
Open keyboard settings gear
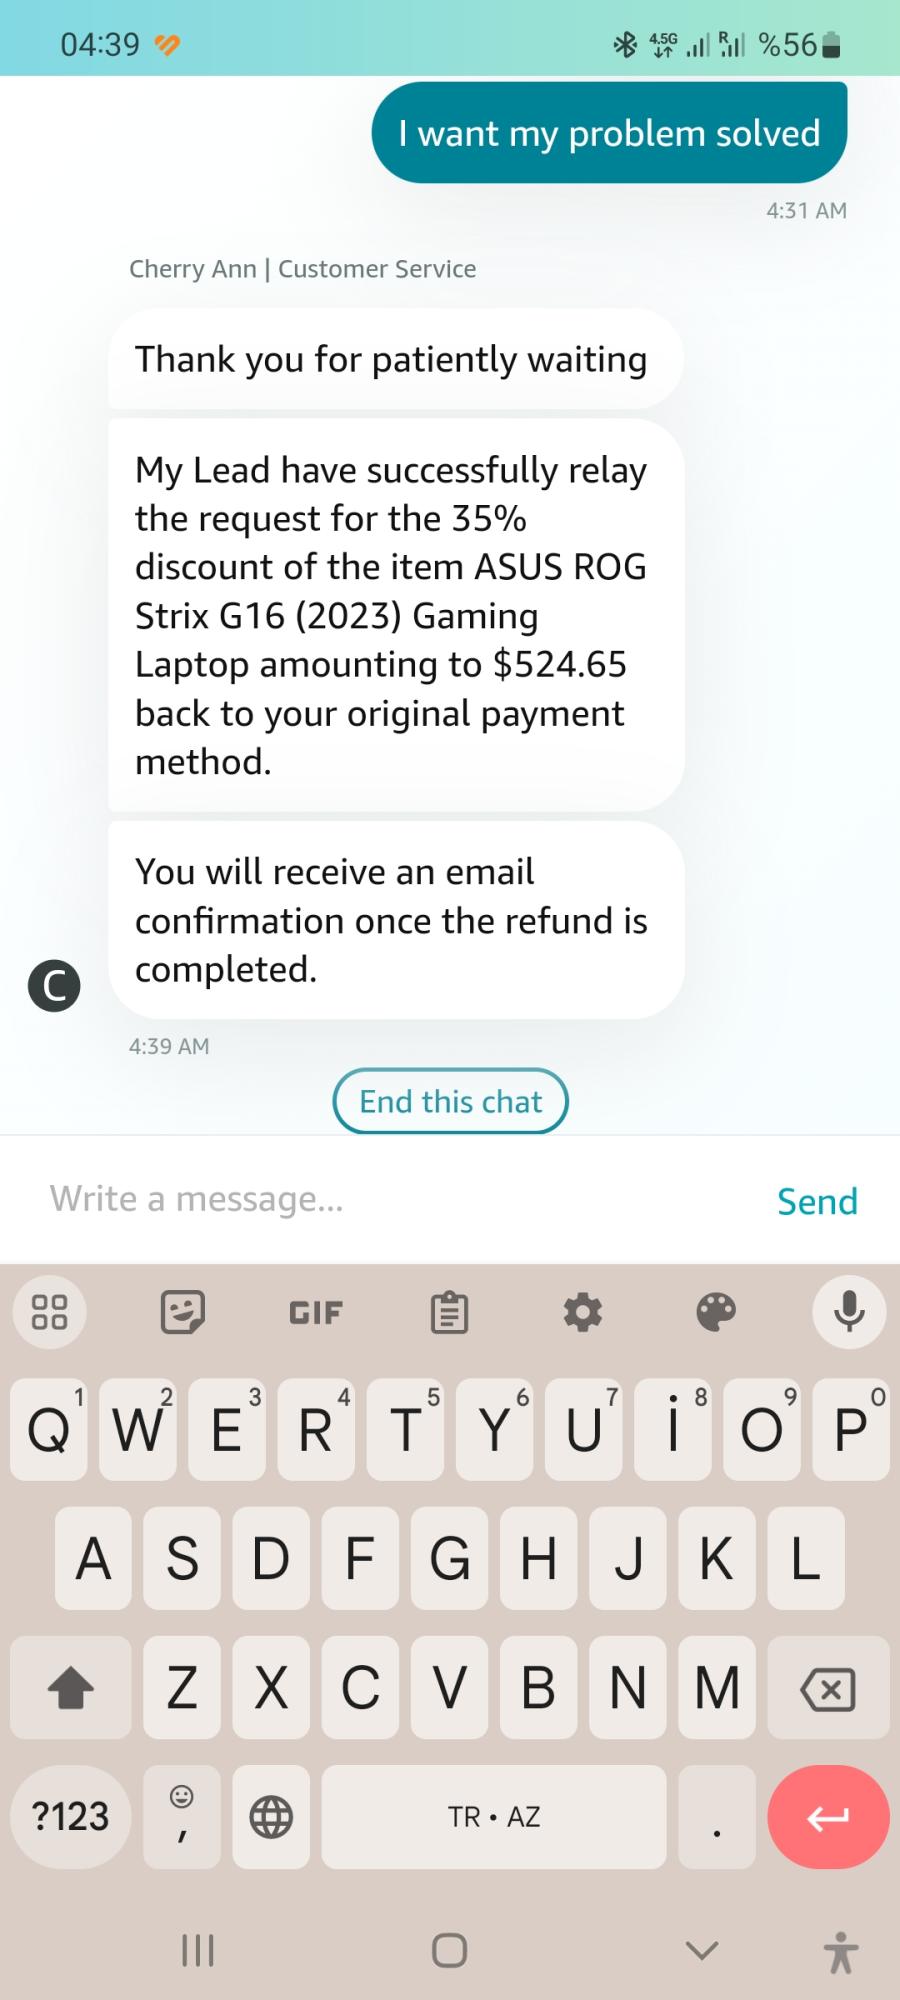(583, 1312)
